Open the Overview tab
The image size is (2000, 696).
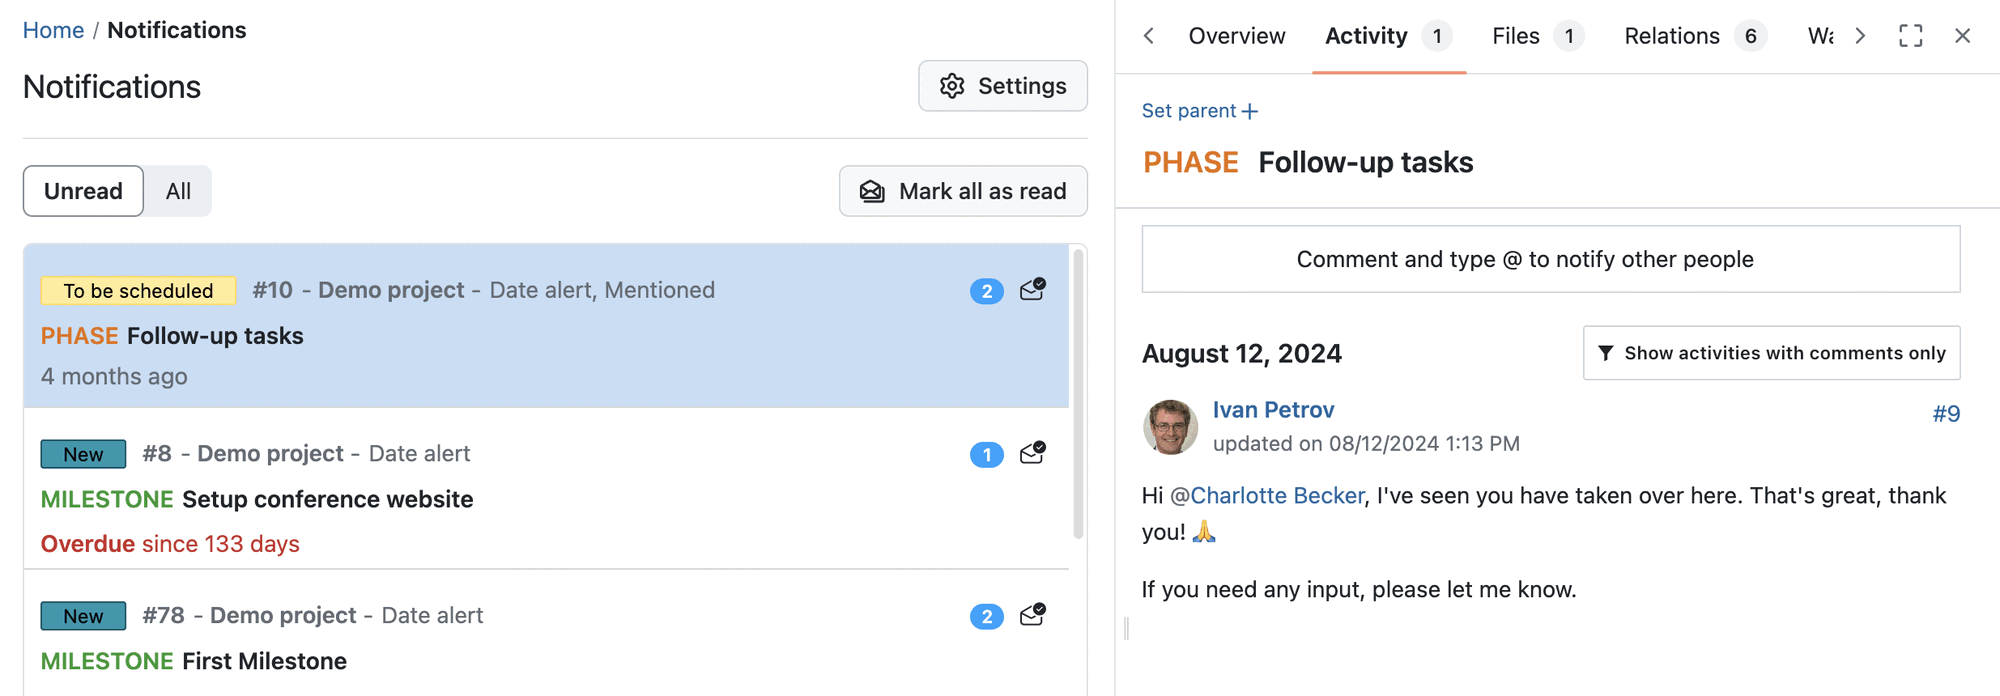pos(1236,36)
